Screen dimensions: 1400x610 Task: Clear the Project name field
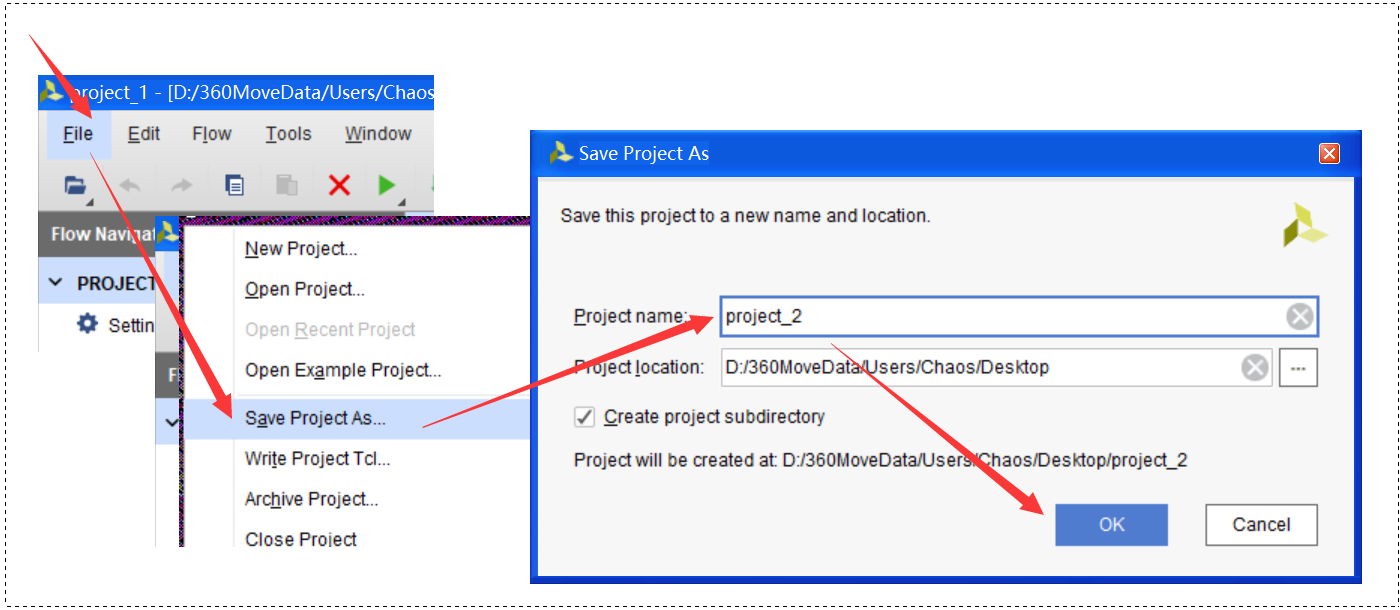pyautogui.click(x=1299, y=317)
